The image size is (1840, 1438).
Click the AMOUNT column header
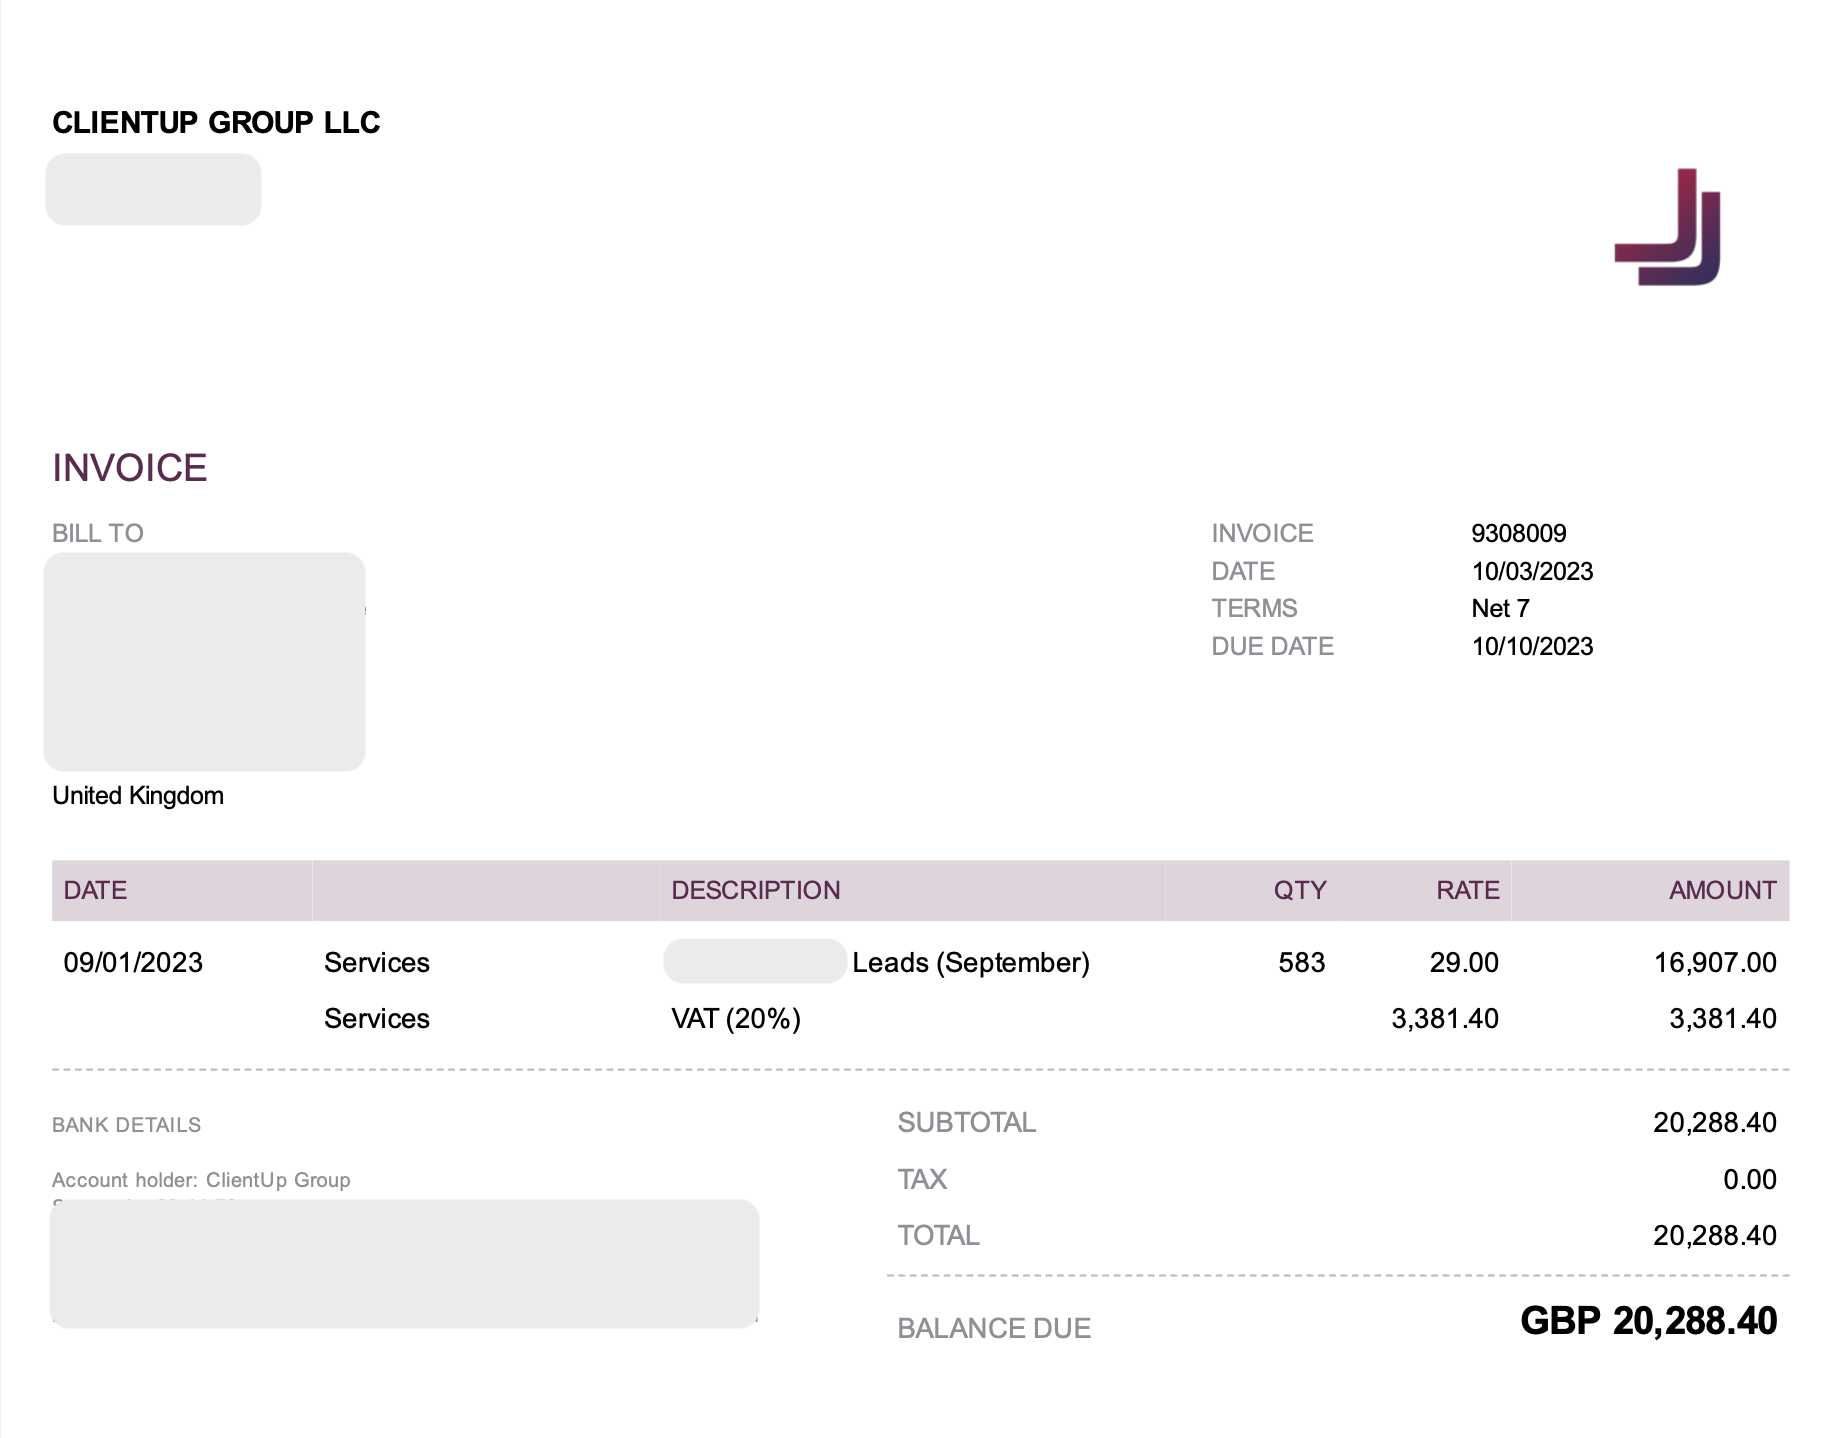click(x=1722, y=890)
